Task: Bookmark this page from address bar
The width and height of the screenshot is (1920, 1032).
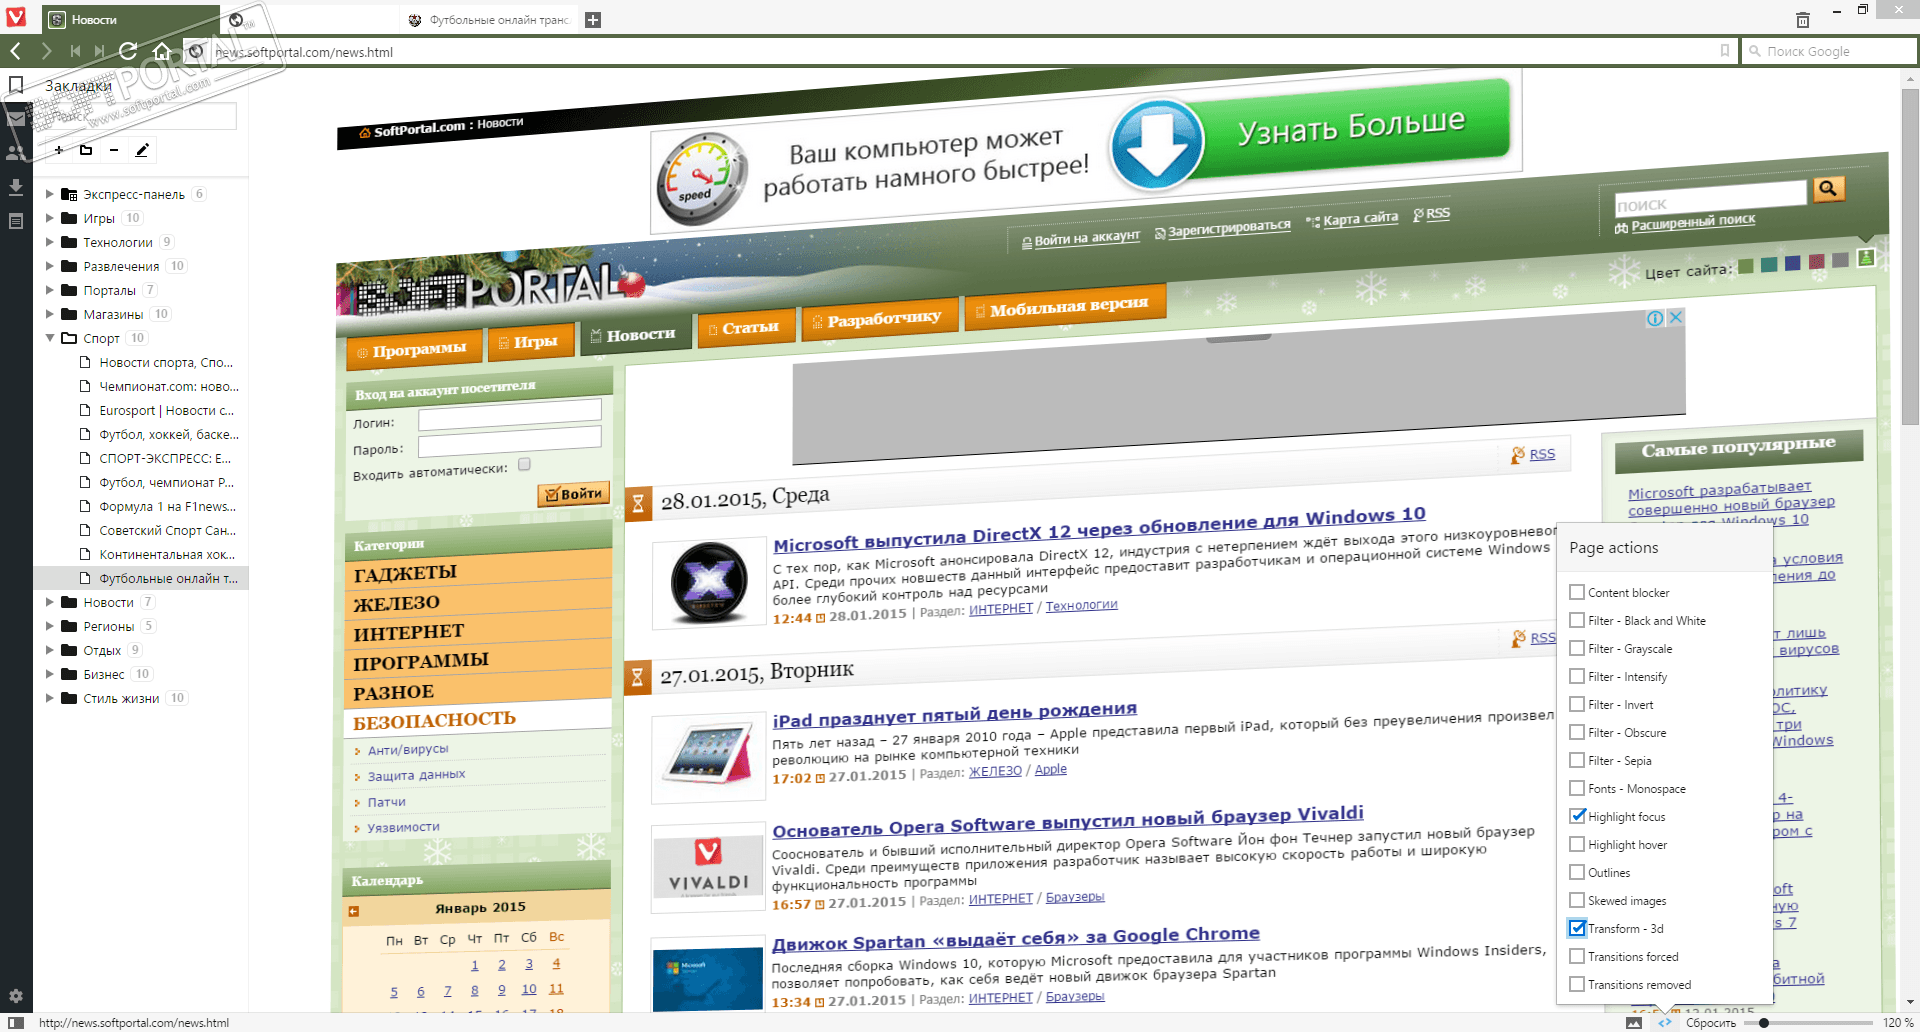Action: [1724, 51]
